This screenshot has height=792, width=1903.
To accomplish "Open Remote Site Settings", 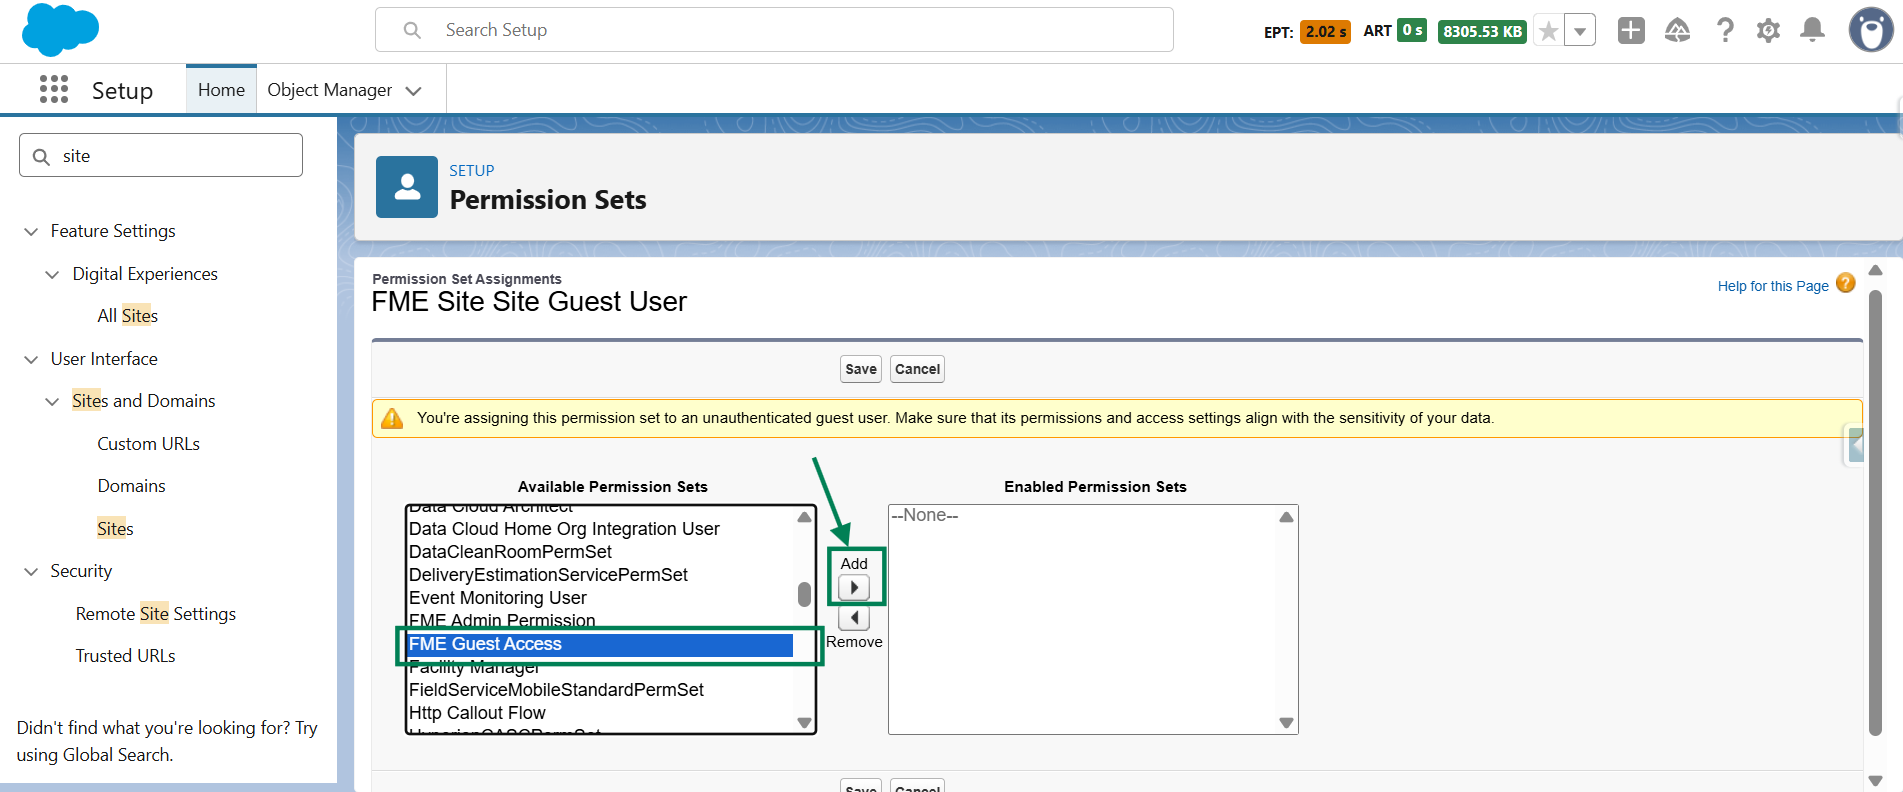I will pyautogui.click(x=156, y=614).
